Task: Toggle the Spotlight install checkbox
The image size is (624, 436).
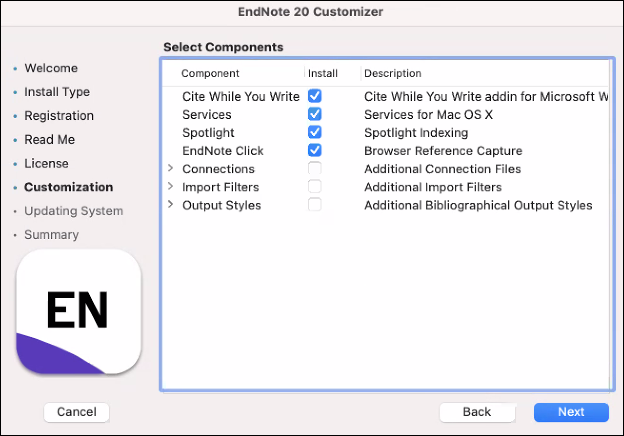Action: pos(314,132)
